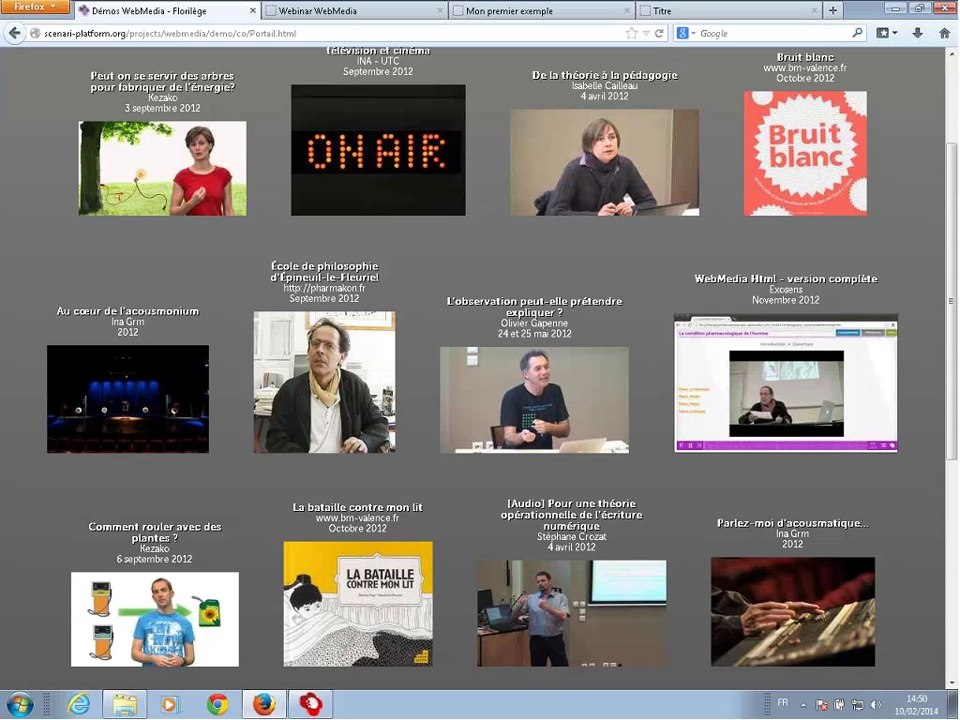Show hidden tray icons arrow
This screenshot has width=960, height=720.
[x=803, y=705]
